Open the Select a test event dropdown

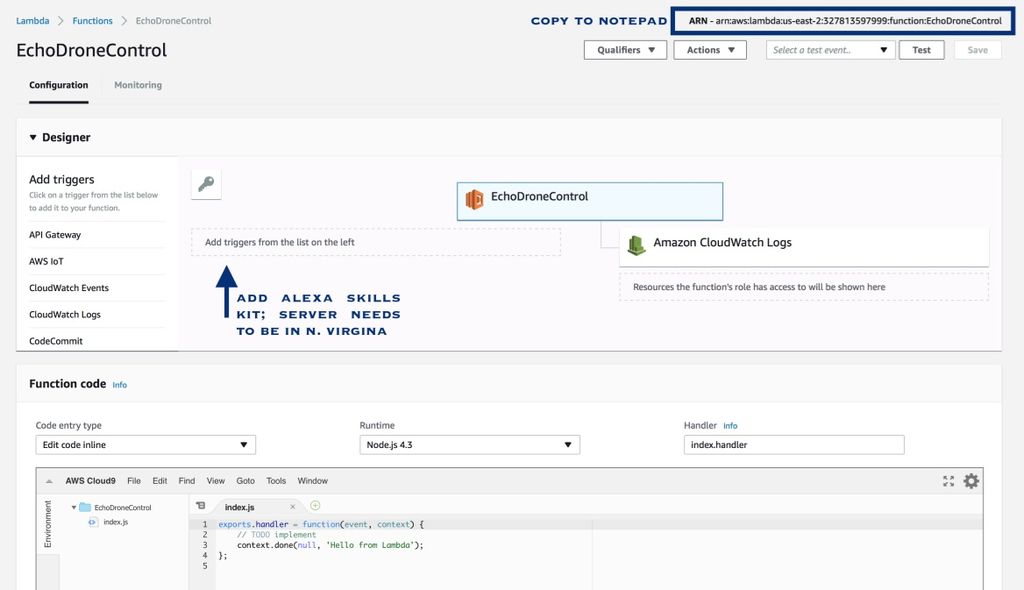click(x=829, y=50)
